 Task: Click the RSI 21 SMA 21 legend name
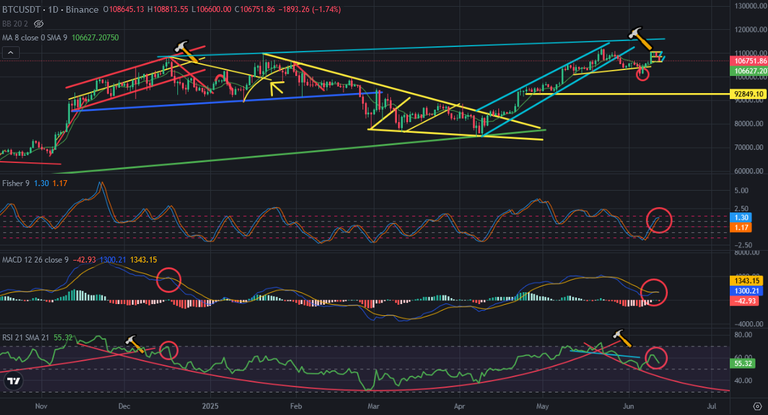(26, 338)
